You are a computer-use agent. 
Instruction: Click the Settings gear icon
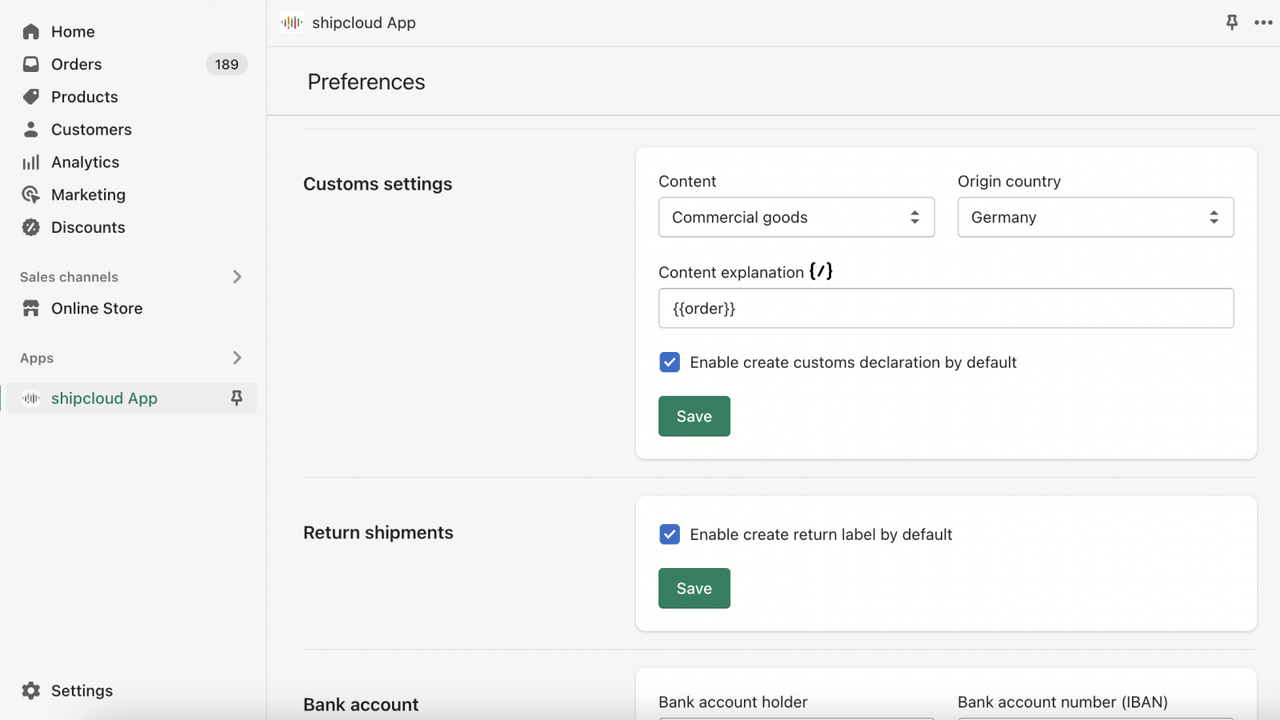point(31,691)
